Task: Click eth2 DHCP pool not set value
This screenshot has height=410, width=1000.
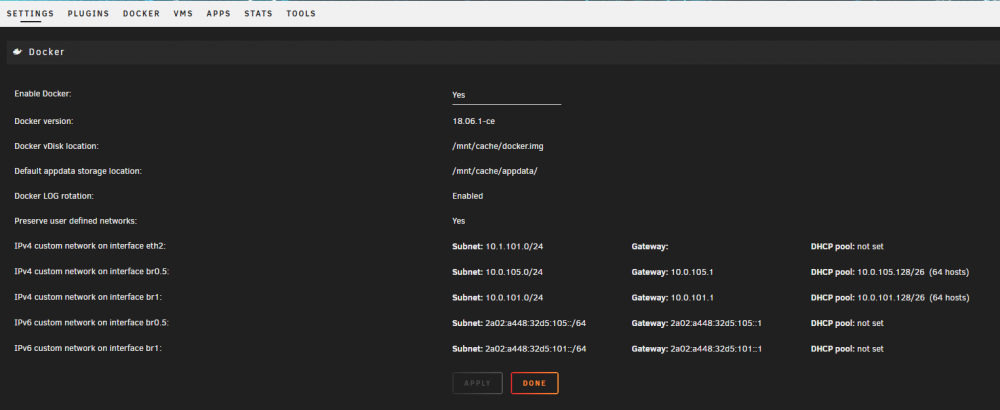Action: [871, 246]
